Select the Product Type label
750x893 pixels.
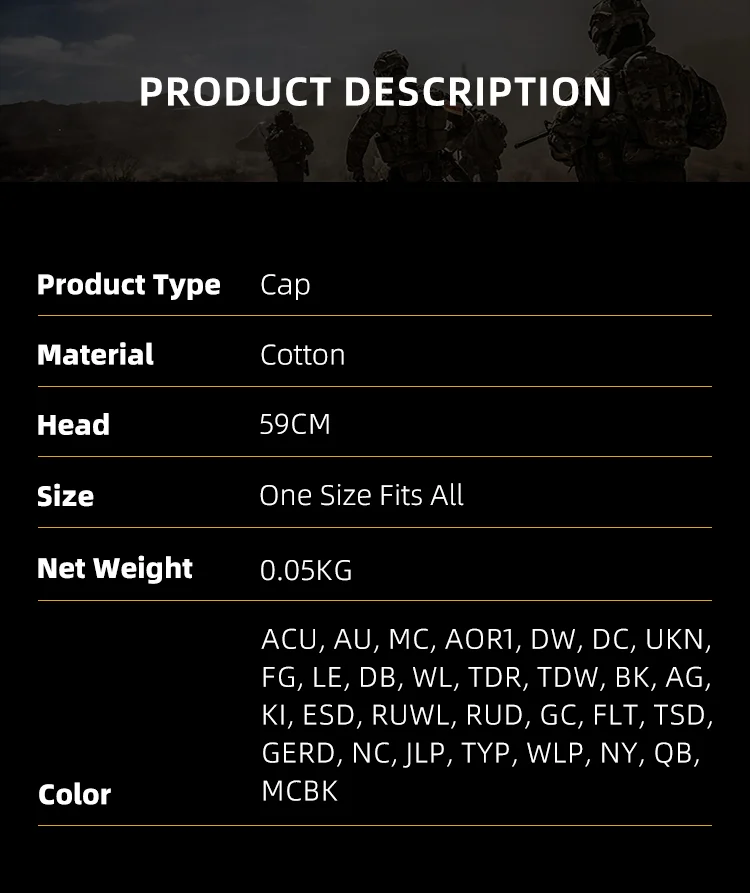pyautogui.click(x=129, y=285)
